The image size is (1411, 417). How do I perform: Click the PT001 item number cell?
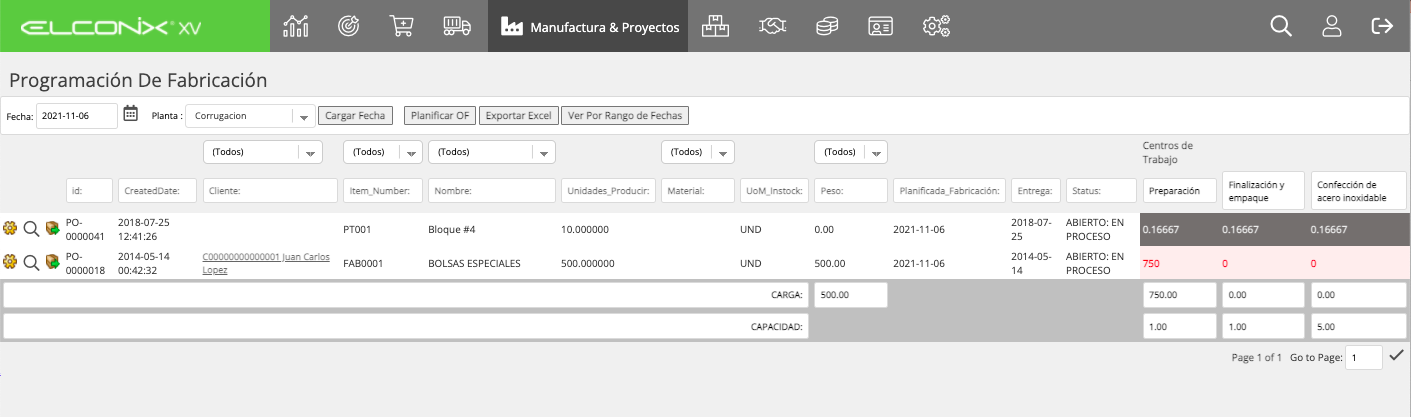(357, 229)
